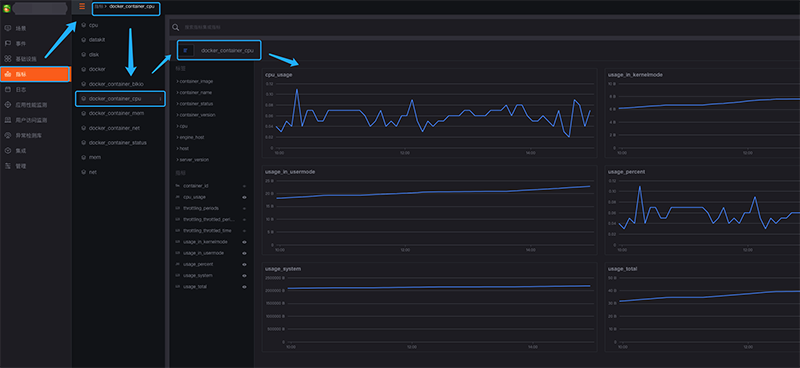The width and height of the screenshot is (800, 368).
Task: Toggle visibility eye for throttling_periods
Action: click(x=244, y=208)
